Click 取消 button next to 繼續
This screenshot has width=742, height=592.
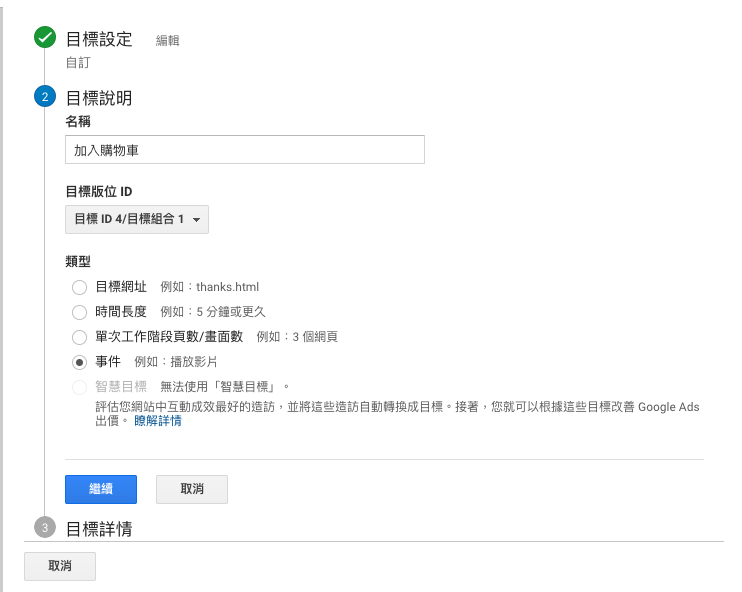[192, 489]
